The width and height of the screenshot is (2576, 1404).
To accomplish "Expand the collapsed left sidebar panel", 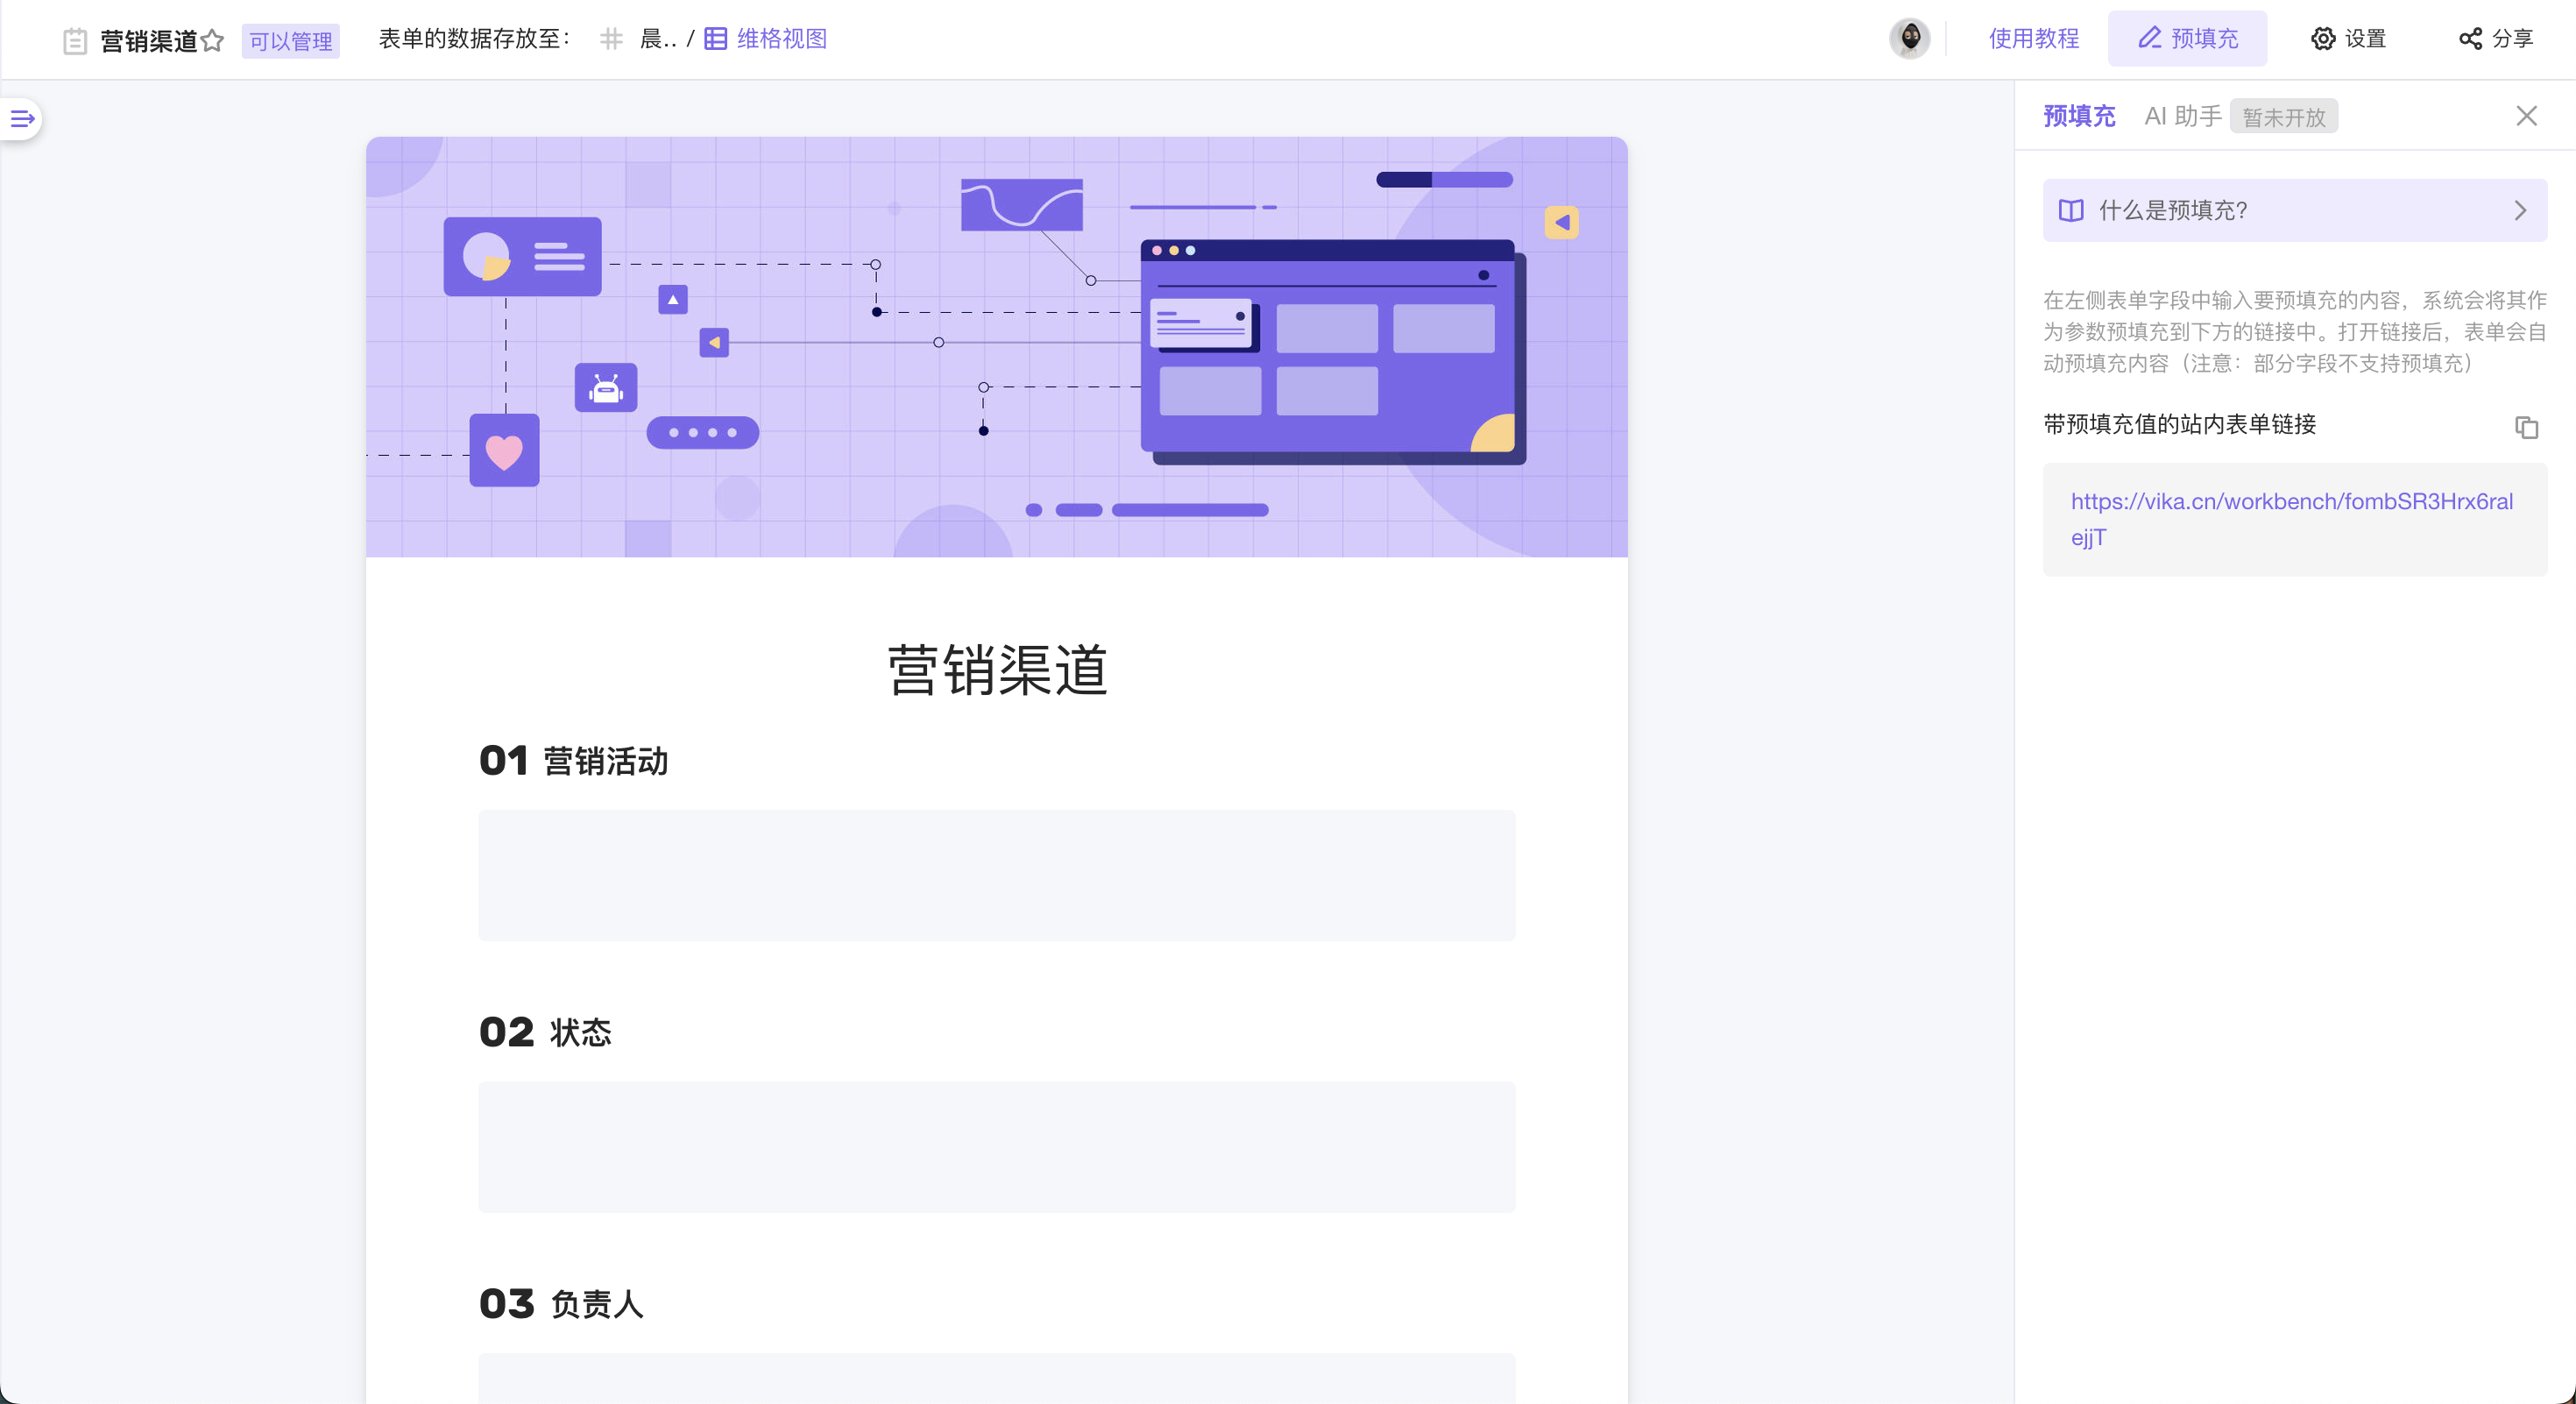I will click(x=22, y=119).
